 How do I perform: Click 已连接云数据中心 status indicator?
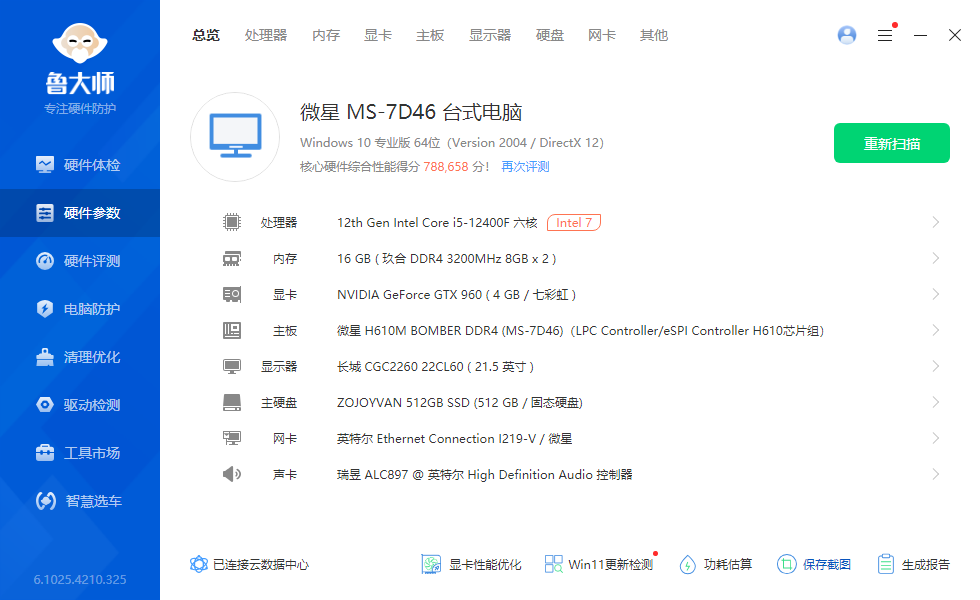point(249,564)
